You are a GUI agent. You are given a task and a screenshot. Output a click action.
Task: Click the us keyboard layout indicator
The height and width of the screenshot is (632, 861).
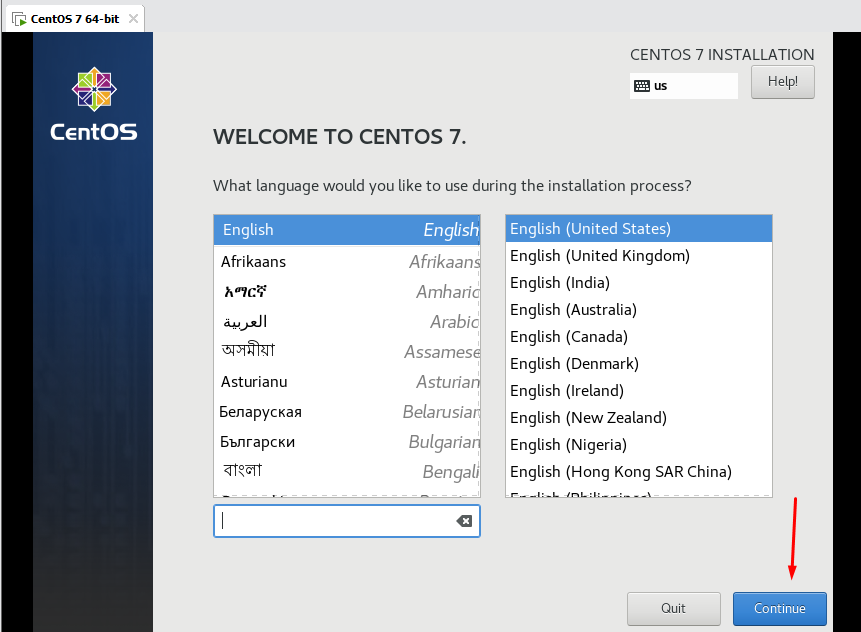pos(684,86)
